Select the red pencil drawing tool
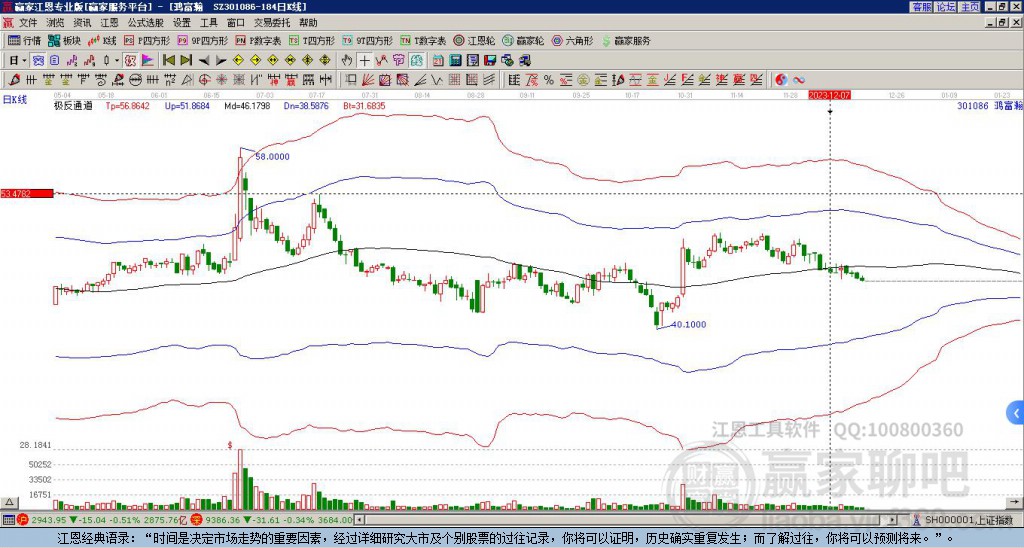 point(14,80)
